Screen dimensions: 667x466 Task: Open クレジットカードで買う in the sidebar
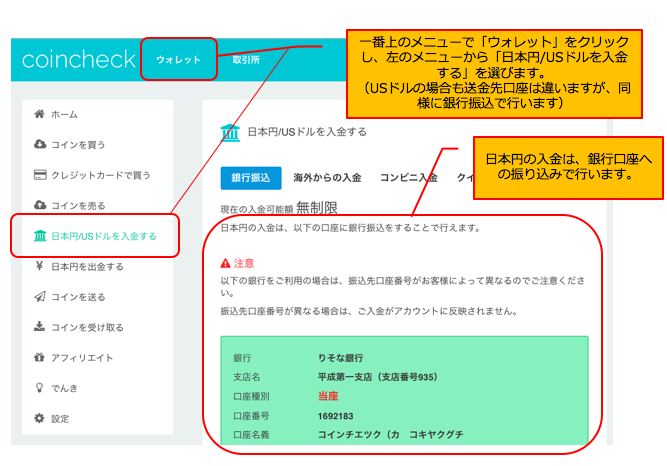point(101,175)
